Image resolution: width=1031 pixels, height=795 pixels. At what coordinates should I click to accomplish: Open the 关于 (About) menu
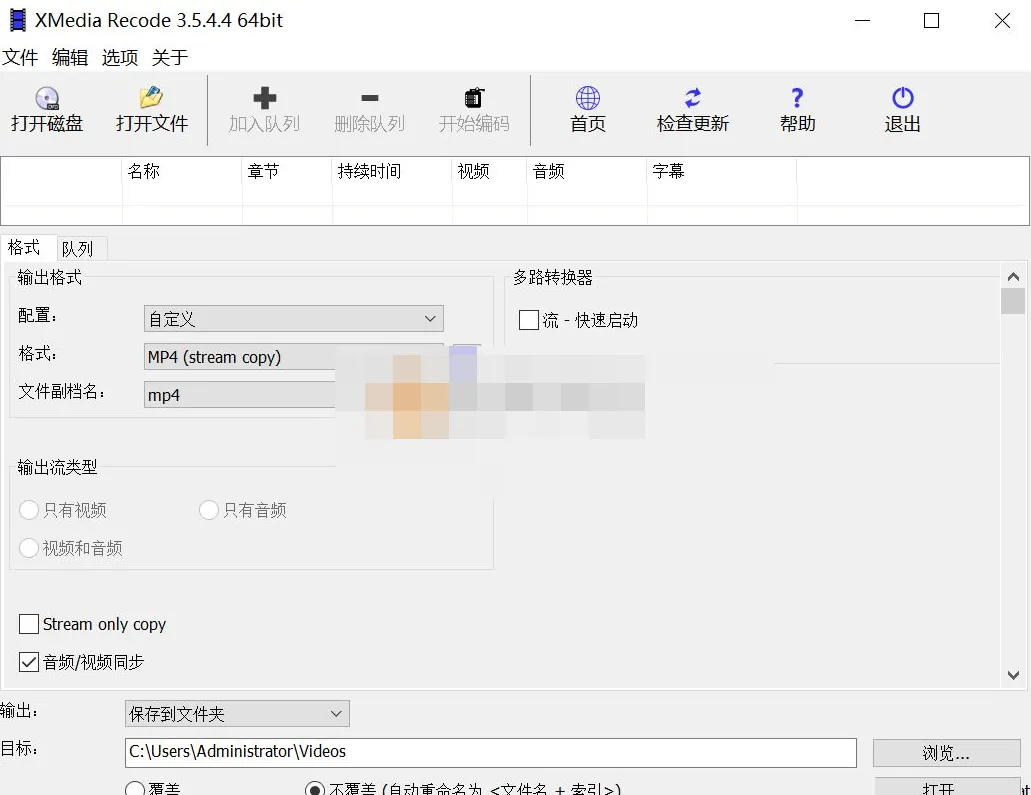pos(170,57)
